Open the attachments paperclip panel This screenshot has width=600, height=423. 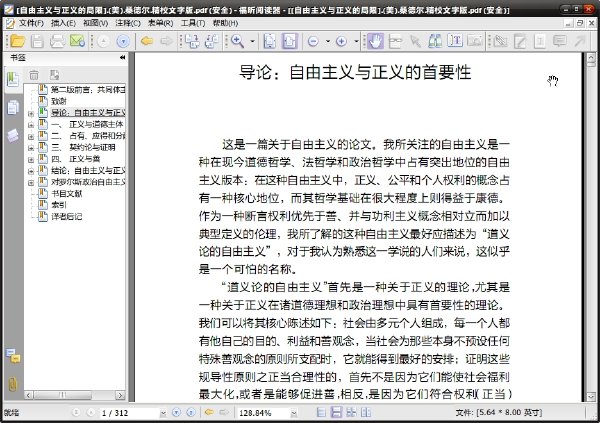(13, 383)
